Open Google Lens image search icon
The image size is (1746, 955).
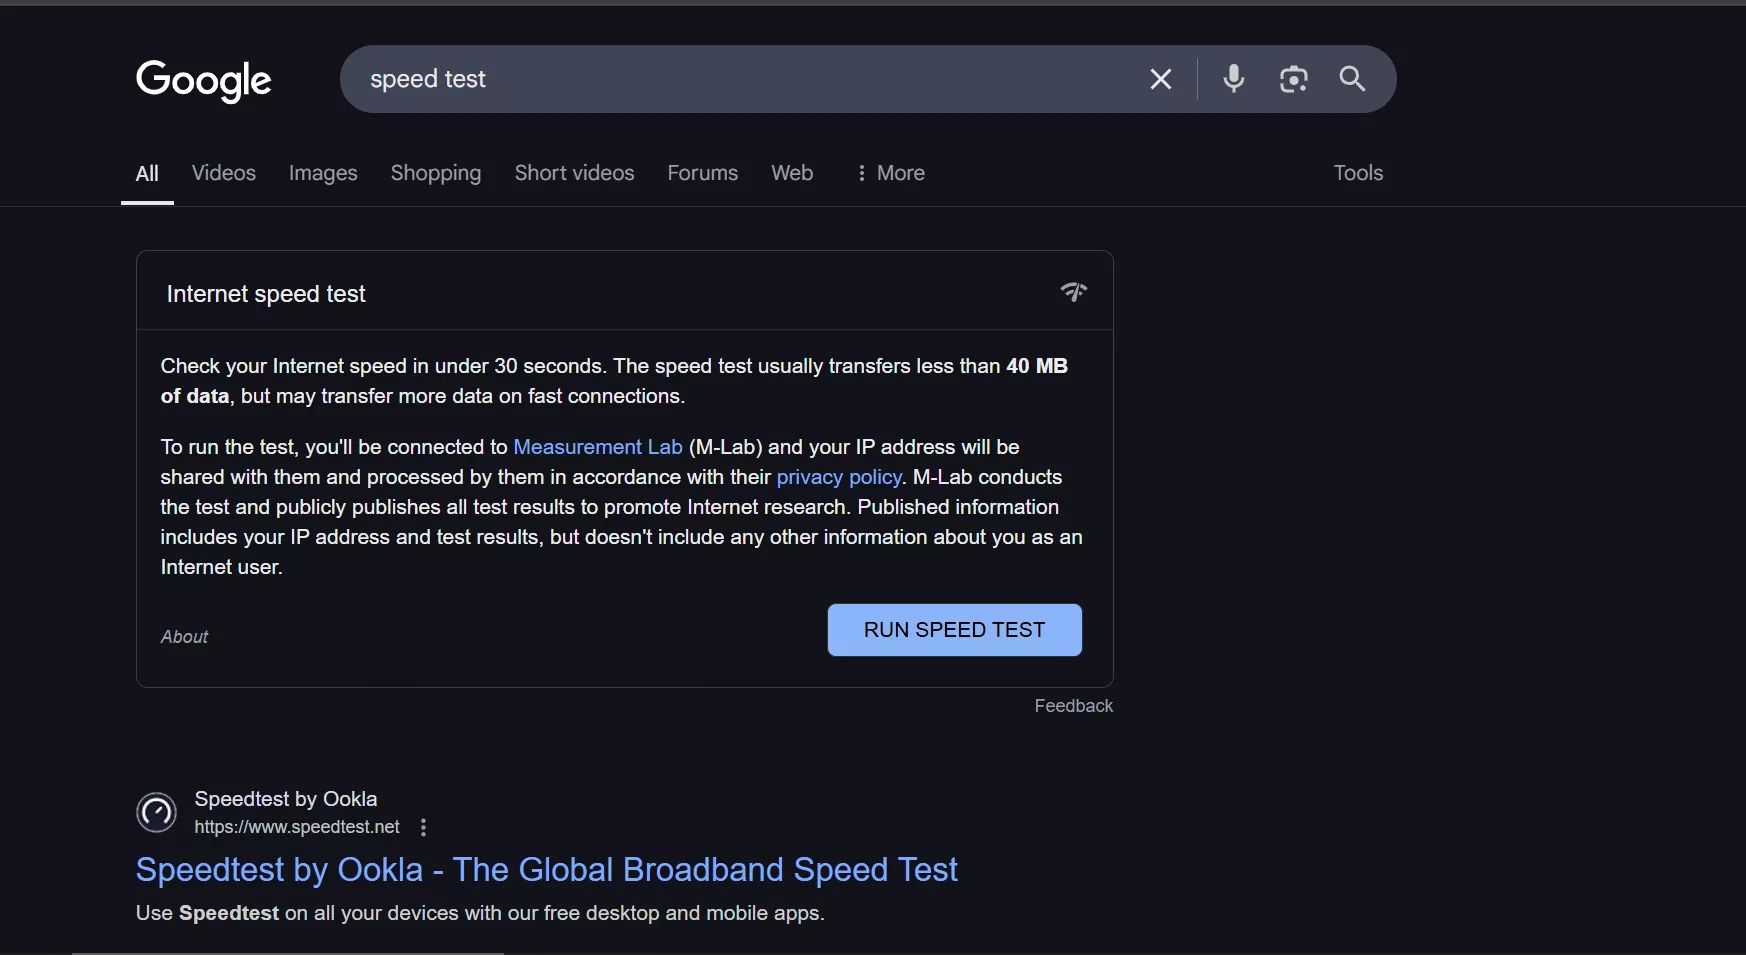click(1293, 79)
